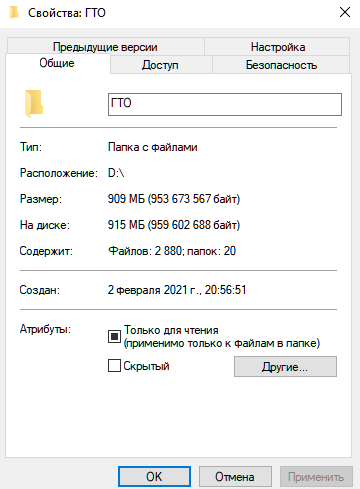Click the size value 909 МБ
The height and width of the screenshot is (489, 360).
tap(174, 199)
